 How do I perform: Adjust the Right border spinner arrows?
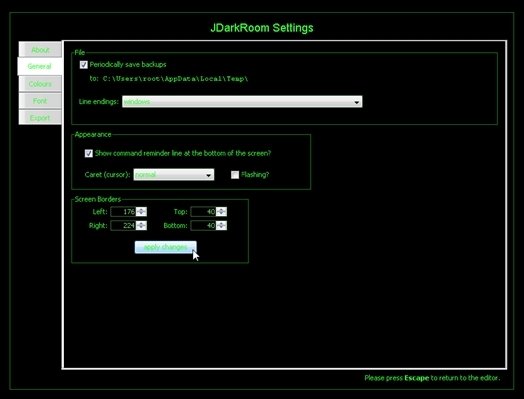pyautogui.click(x=141, y=226)
